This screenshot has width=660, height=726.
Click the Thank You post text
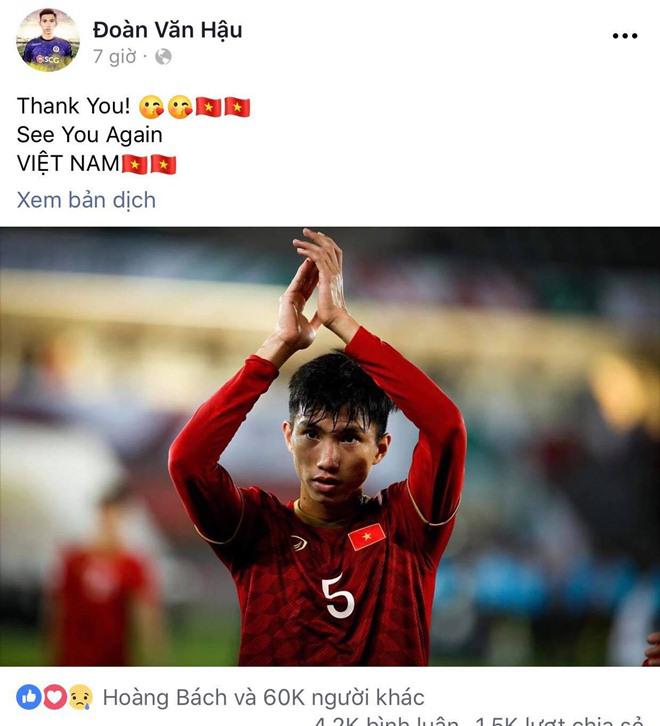[x=74, y=106]
